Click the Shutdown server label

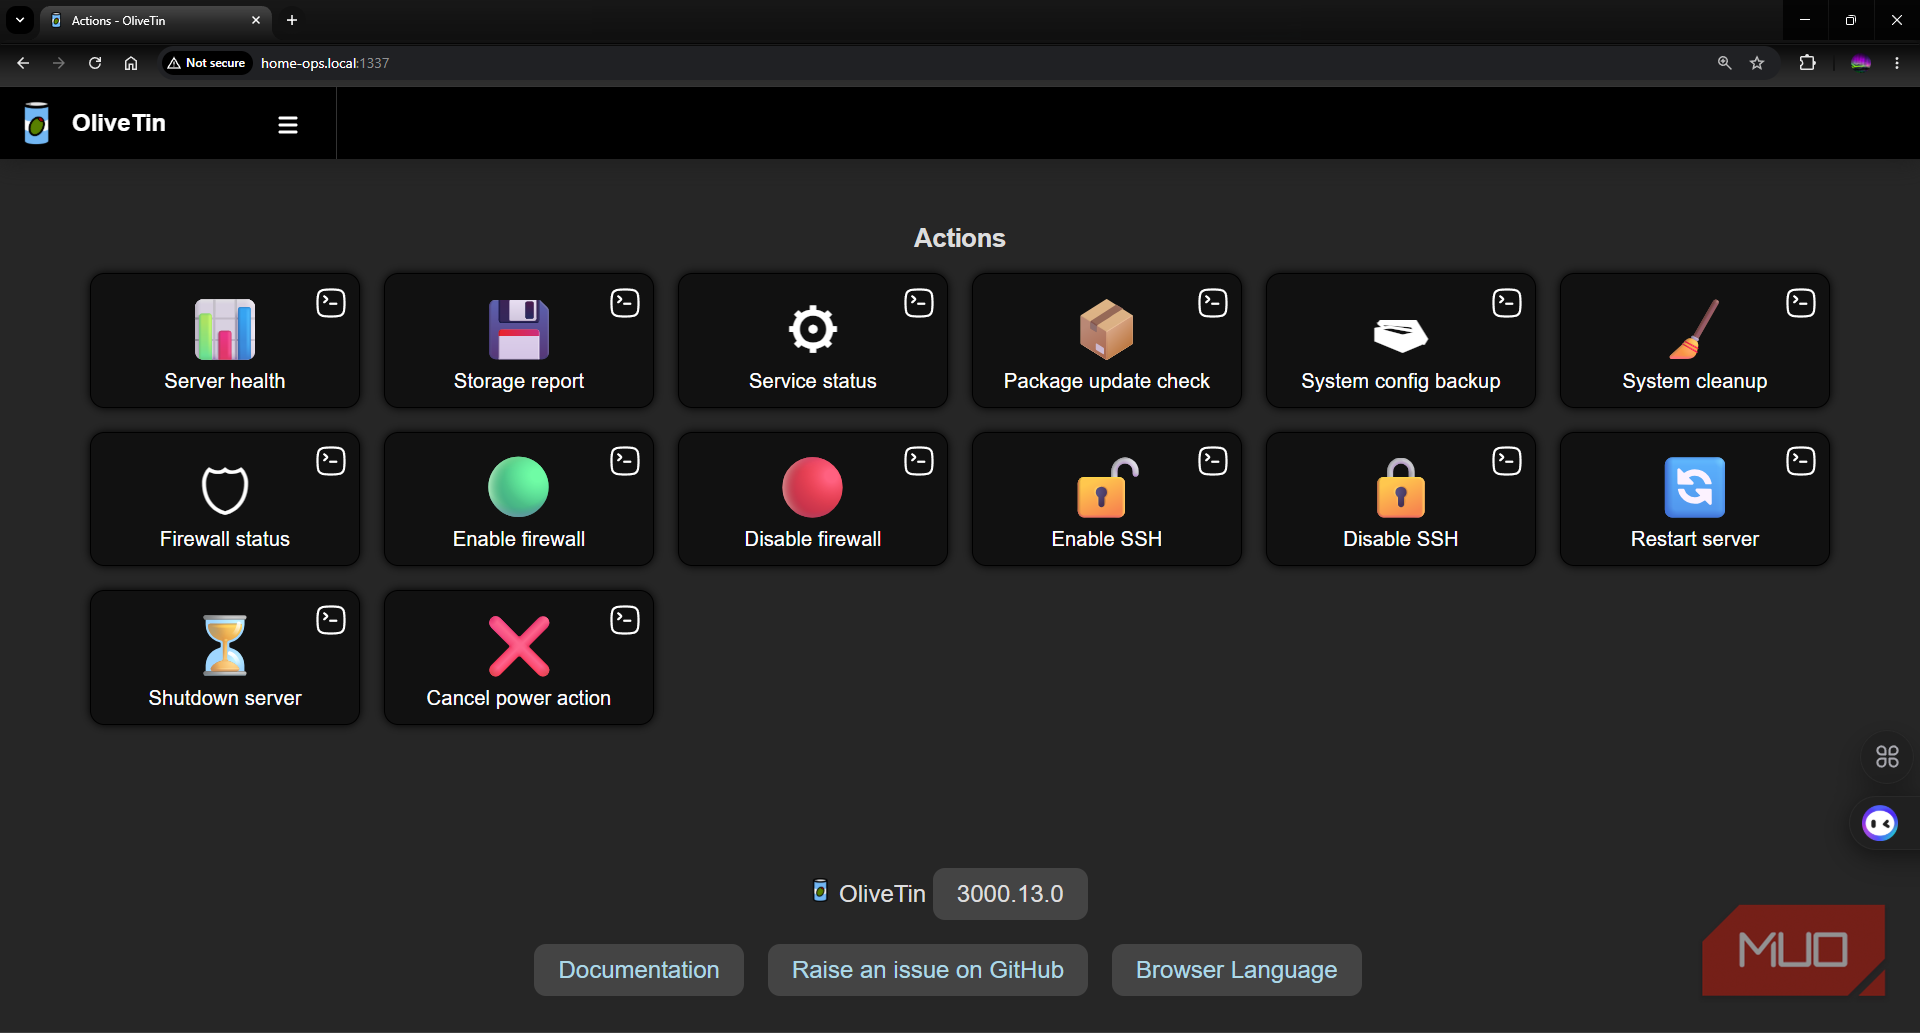tap(225, 698)
